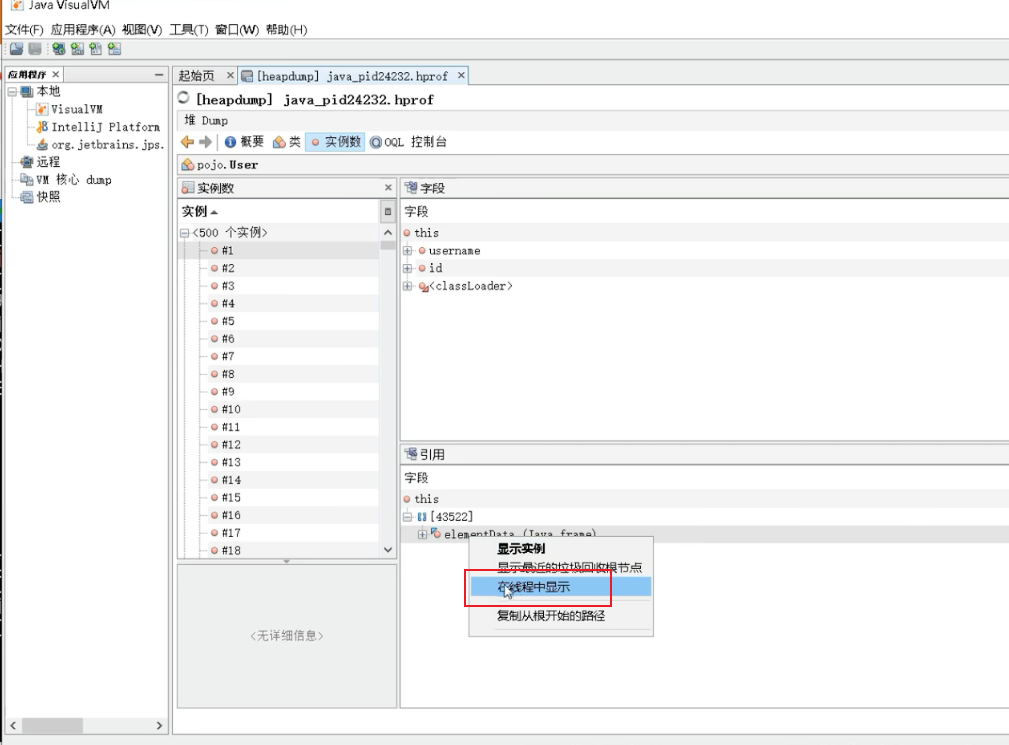
Task: Choose 在线程中显示 in context menu
Action: pos(561,587)
